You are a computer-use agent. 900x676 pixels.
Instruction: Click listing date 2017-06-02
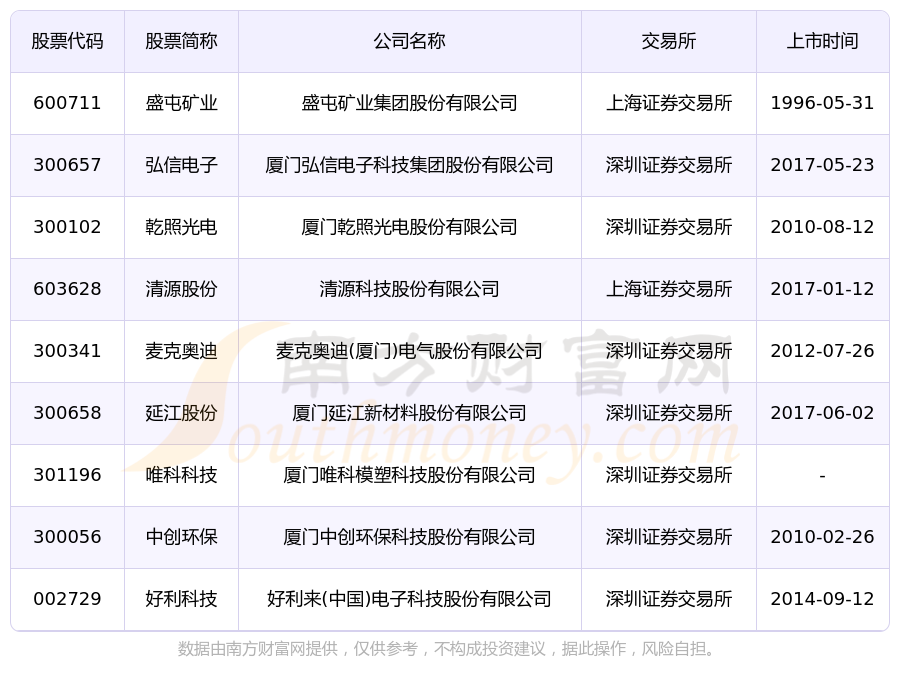[x=823, y=413]
